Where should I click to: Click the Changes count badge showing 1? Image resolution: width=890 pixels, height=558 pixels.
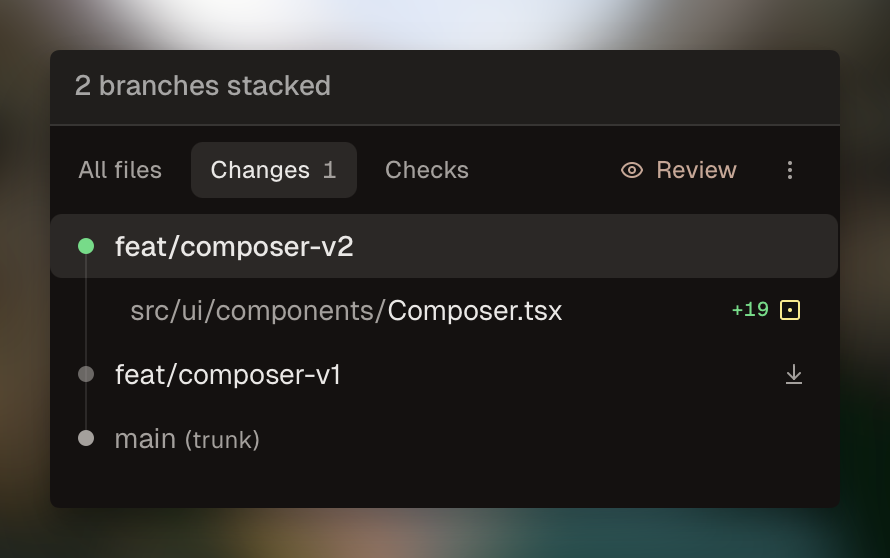point(329,170)
